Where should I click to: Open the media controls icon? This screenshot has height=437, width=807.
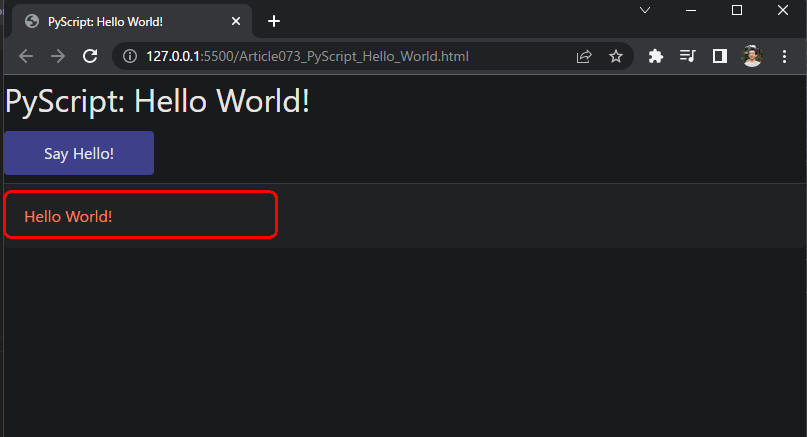[x=688, y=56]
